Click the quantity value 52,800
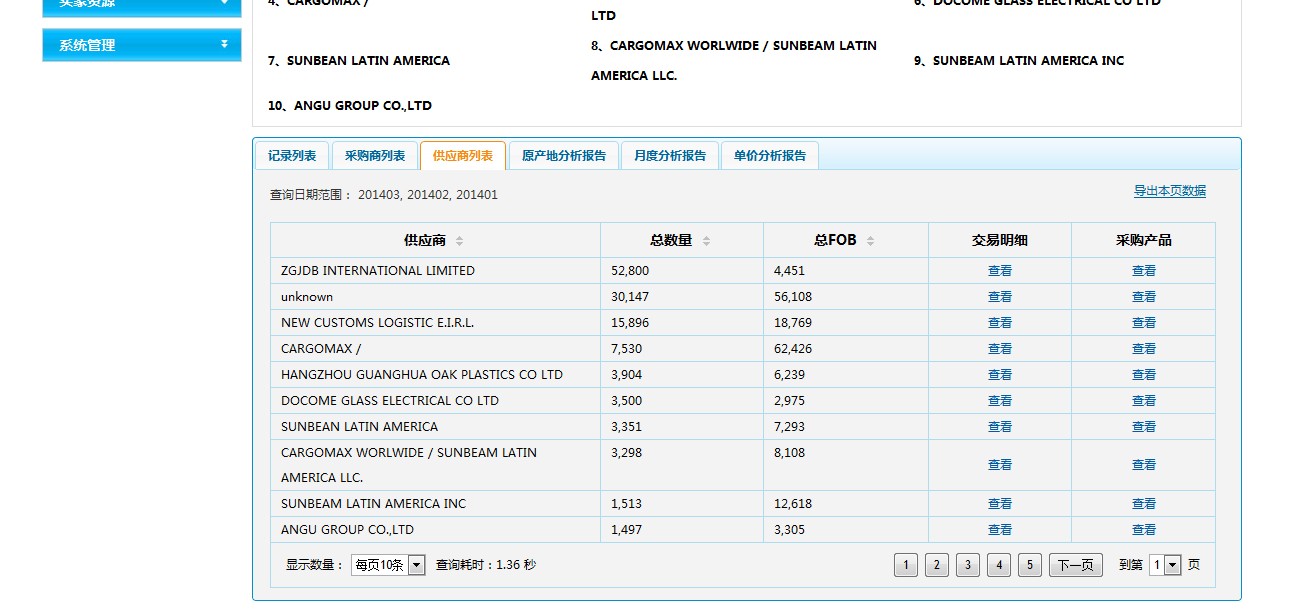1294x611 pixels. coord(631,271)
